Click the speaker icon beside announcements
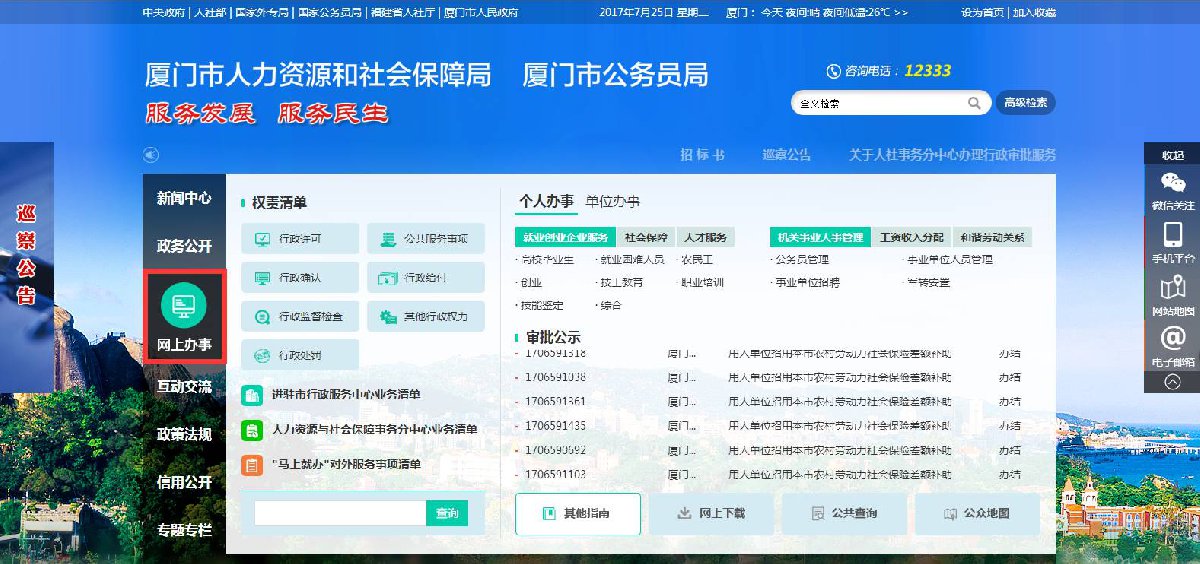The image size is (1200, 564). [x=151, y=155]
